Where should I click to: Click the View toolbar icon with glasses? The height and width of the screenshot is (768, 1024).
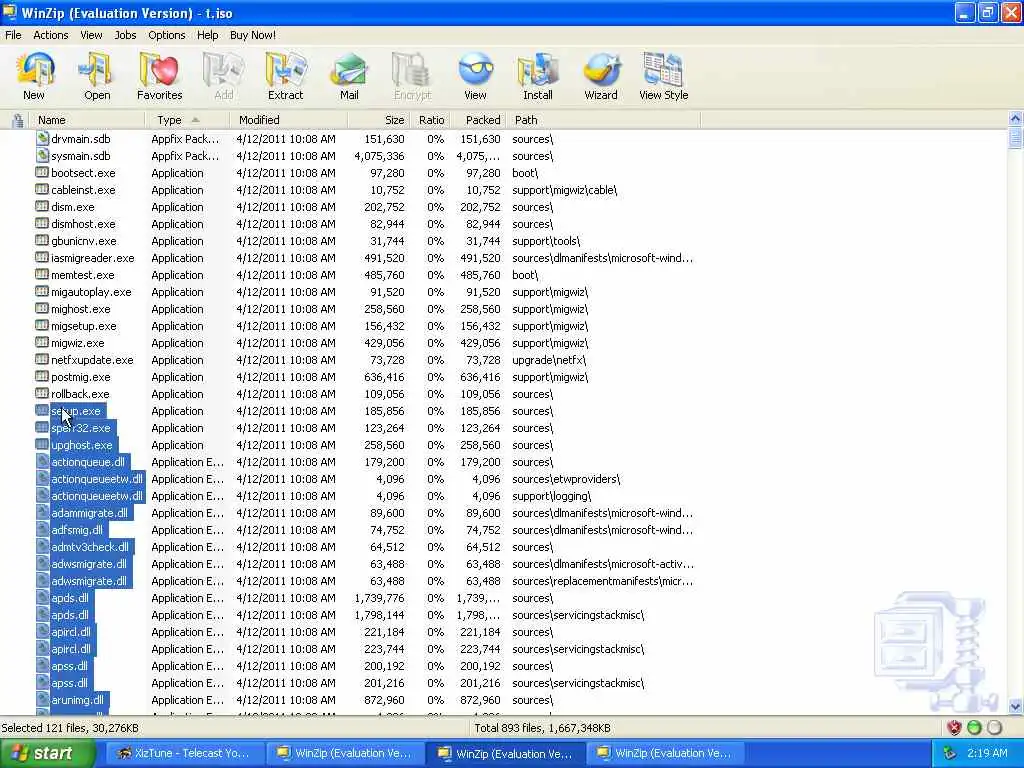tap(475, 69)
